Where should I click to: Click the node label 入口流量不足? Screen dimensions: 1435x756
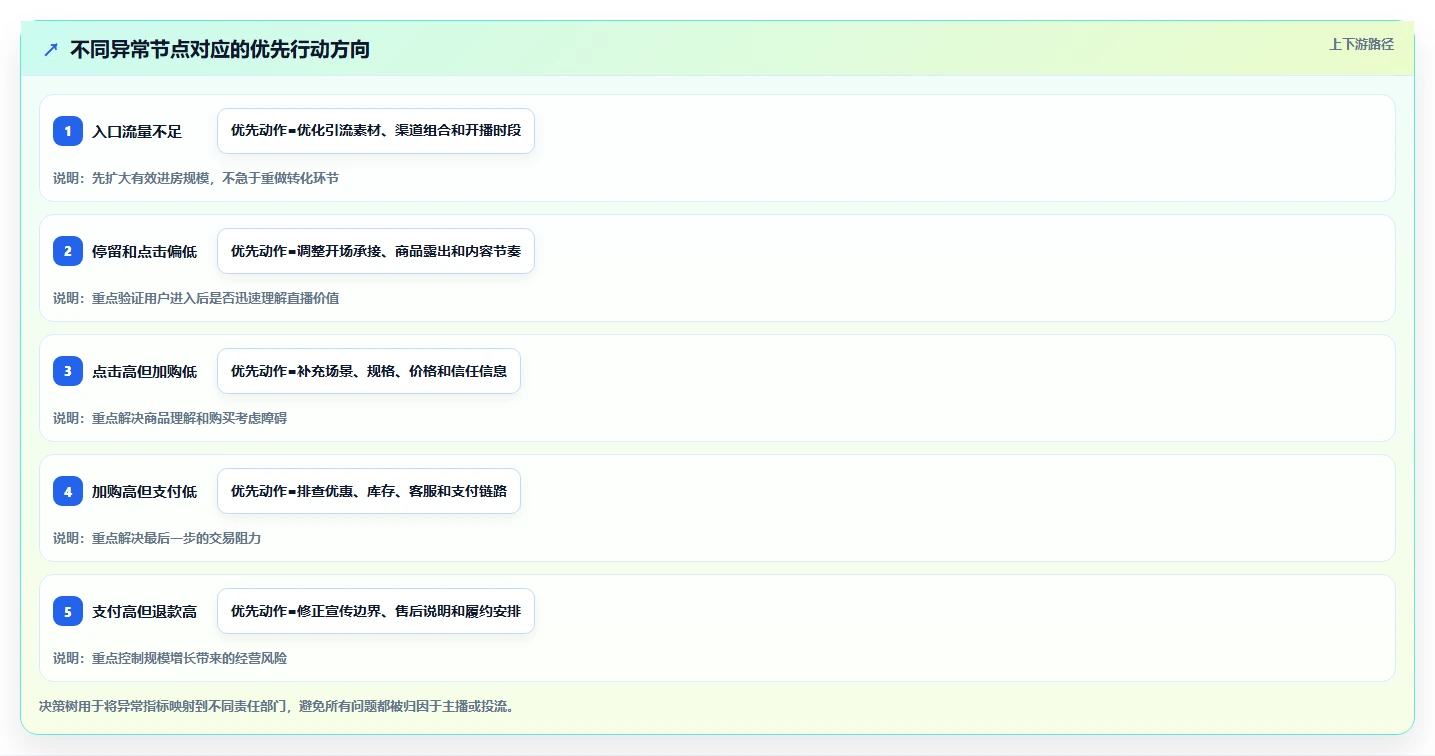click(x=137, y=132)
